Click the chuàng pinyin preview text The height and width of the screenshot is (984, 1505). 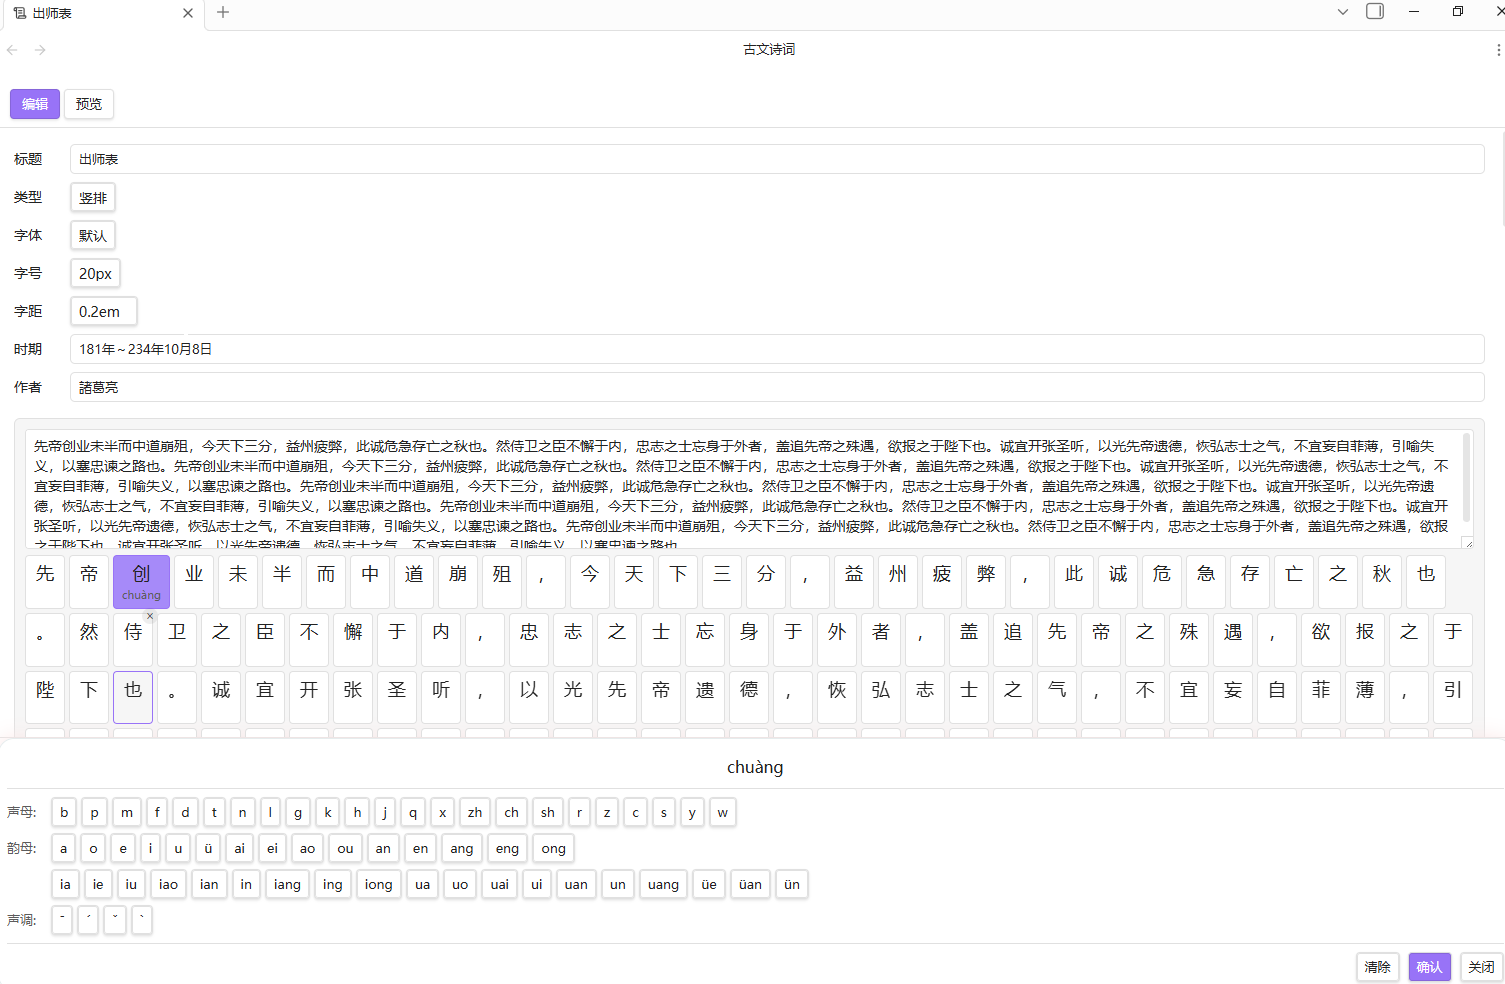755,767
